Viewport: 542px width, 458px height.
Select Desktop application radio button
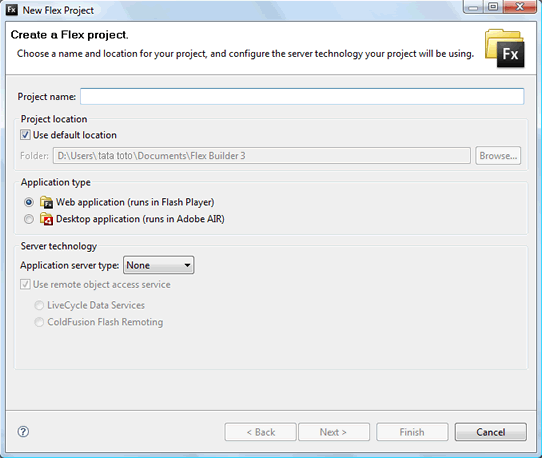coord(29,219)
